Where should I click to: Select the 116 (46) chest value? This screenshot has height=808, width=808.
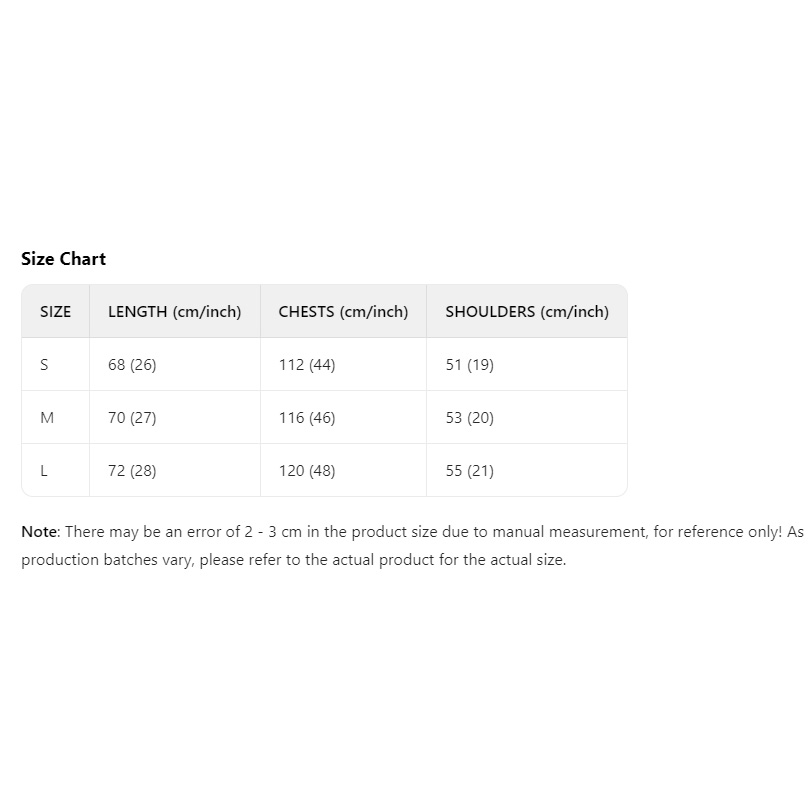307,418
